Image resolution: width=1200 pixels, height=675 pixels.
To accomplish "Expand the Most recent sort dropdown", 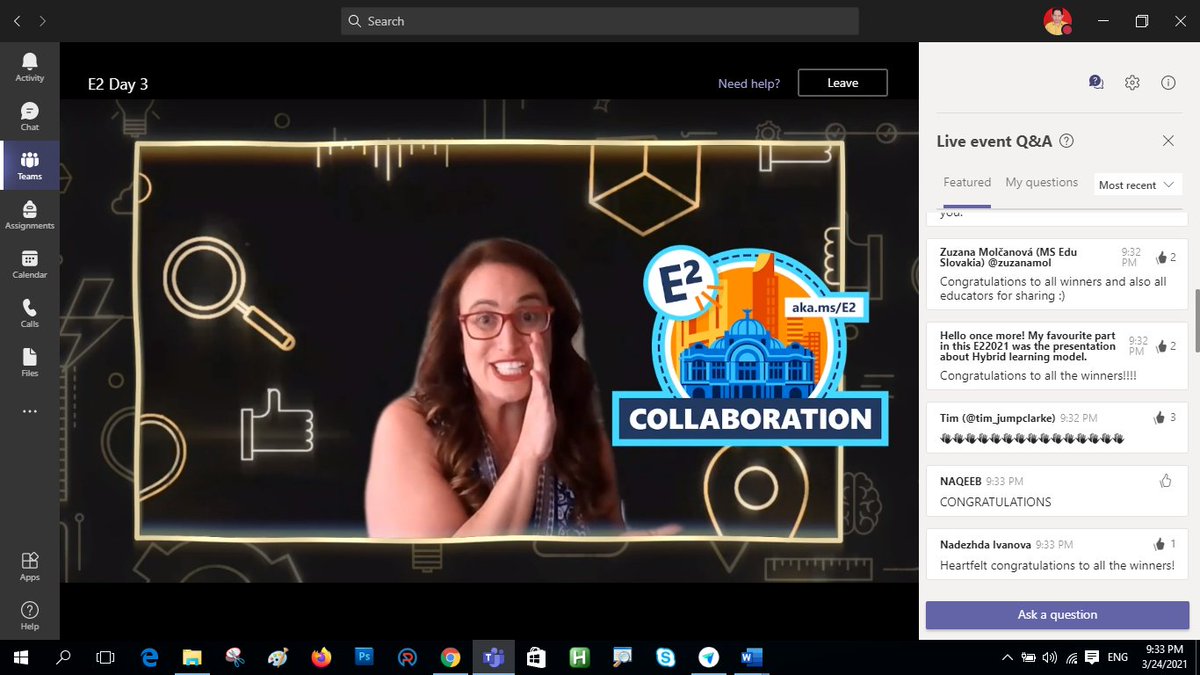I will 1138,185.
